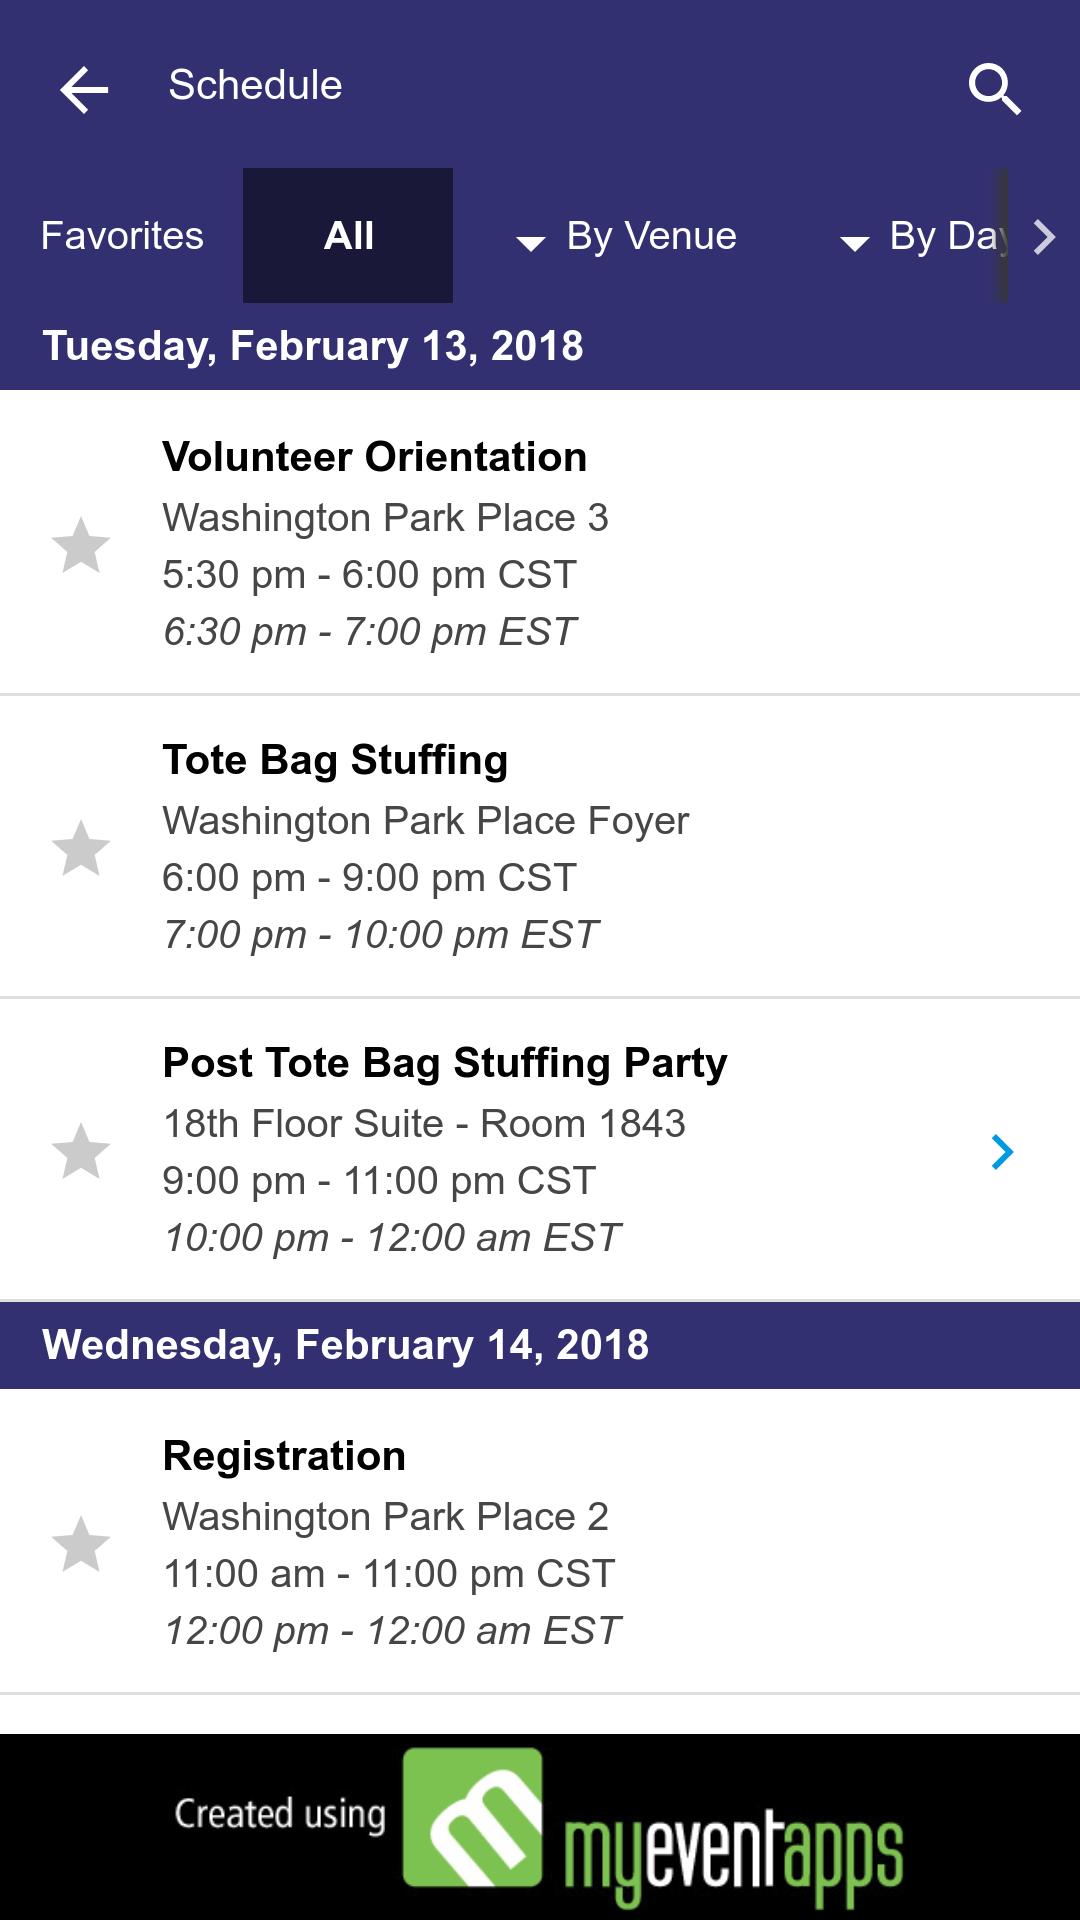Open the Volunteer Orientation event title
This screenshot has width=1080, height=1920.
pos(375,457)
